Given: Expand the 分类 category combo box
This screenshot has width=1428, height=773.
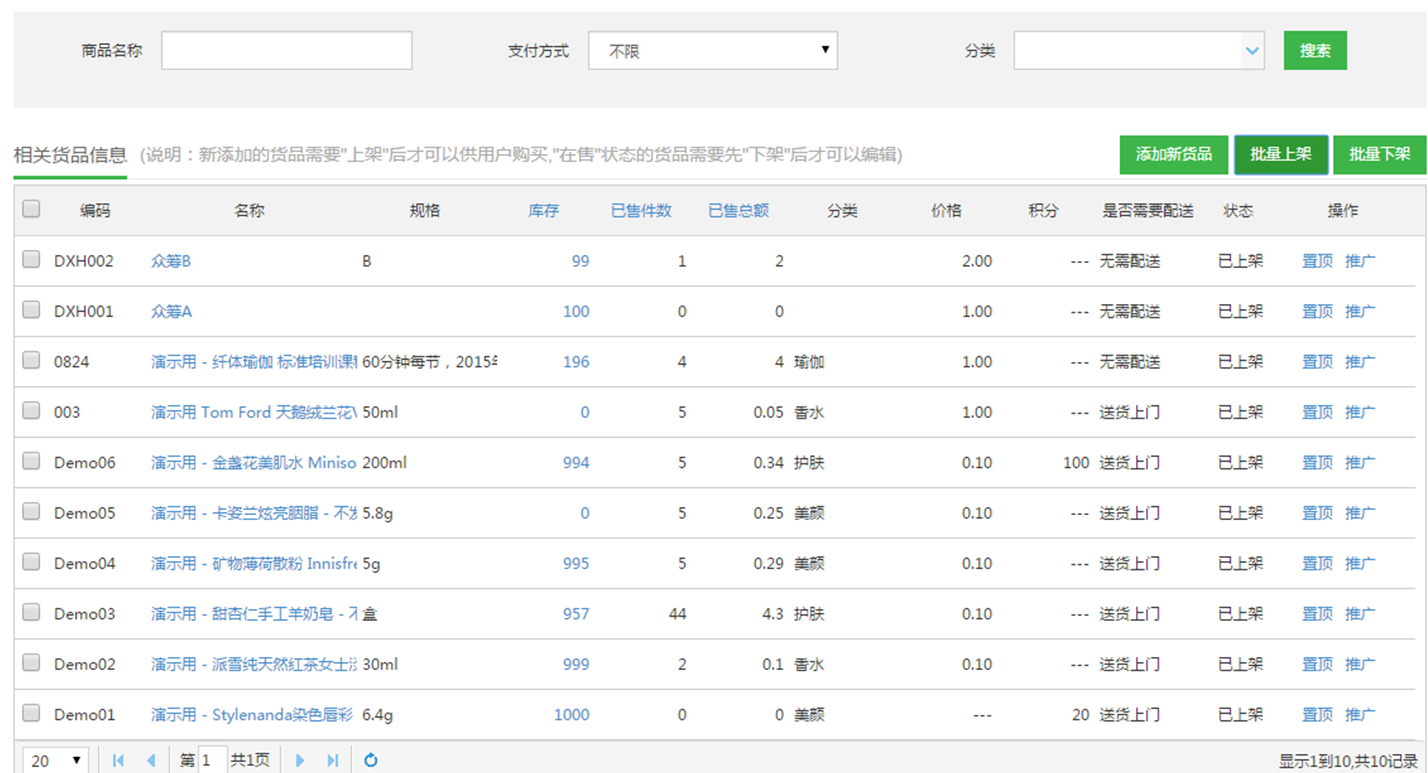Looking at the screenshot, I should (x=1252, y=50).
